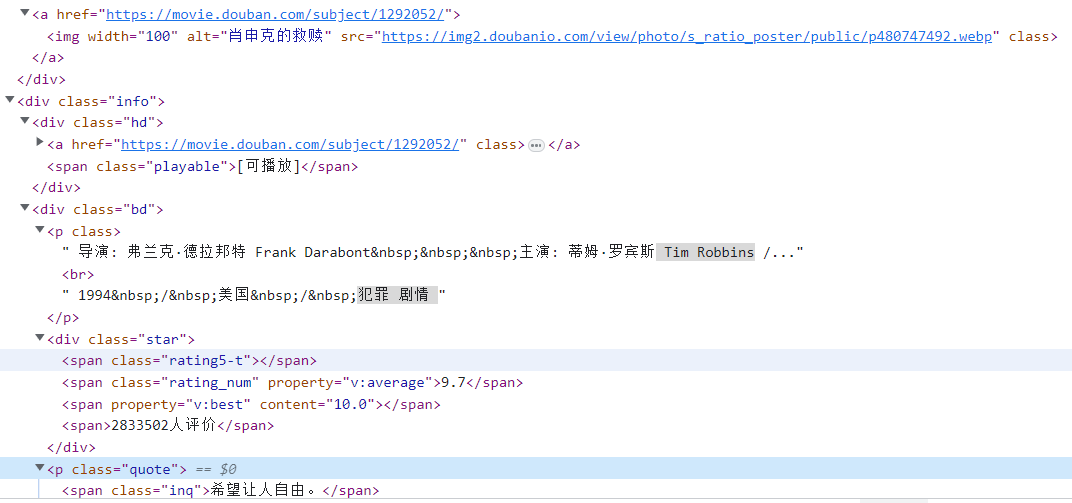
Task: Collapse the div class="star" node
Action: pos(40,338)
